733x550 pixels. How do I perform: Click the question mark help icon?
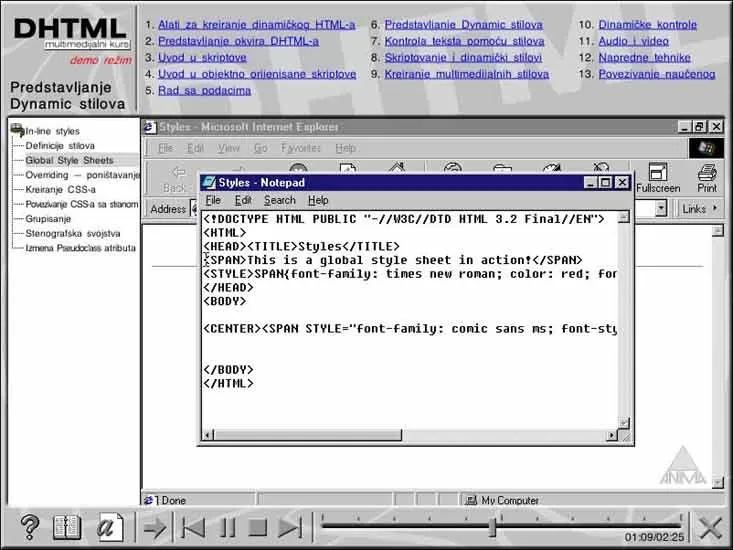[x=30, y=527]
